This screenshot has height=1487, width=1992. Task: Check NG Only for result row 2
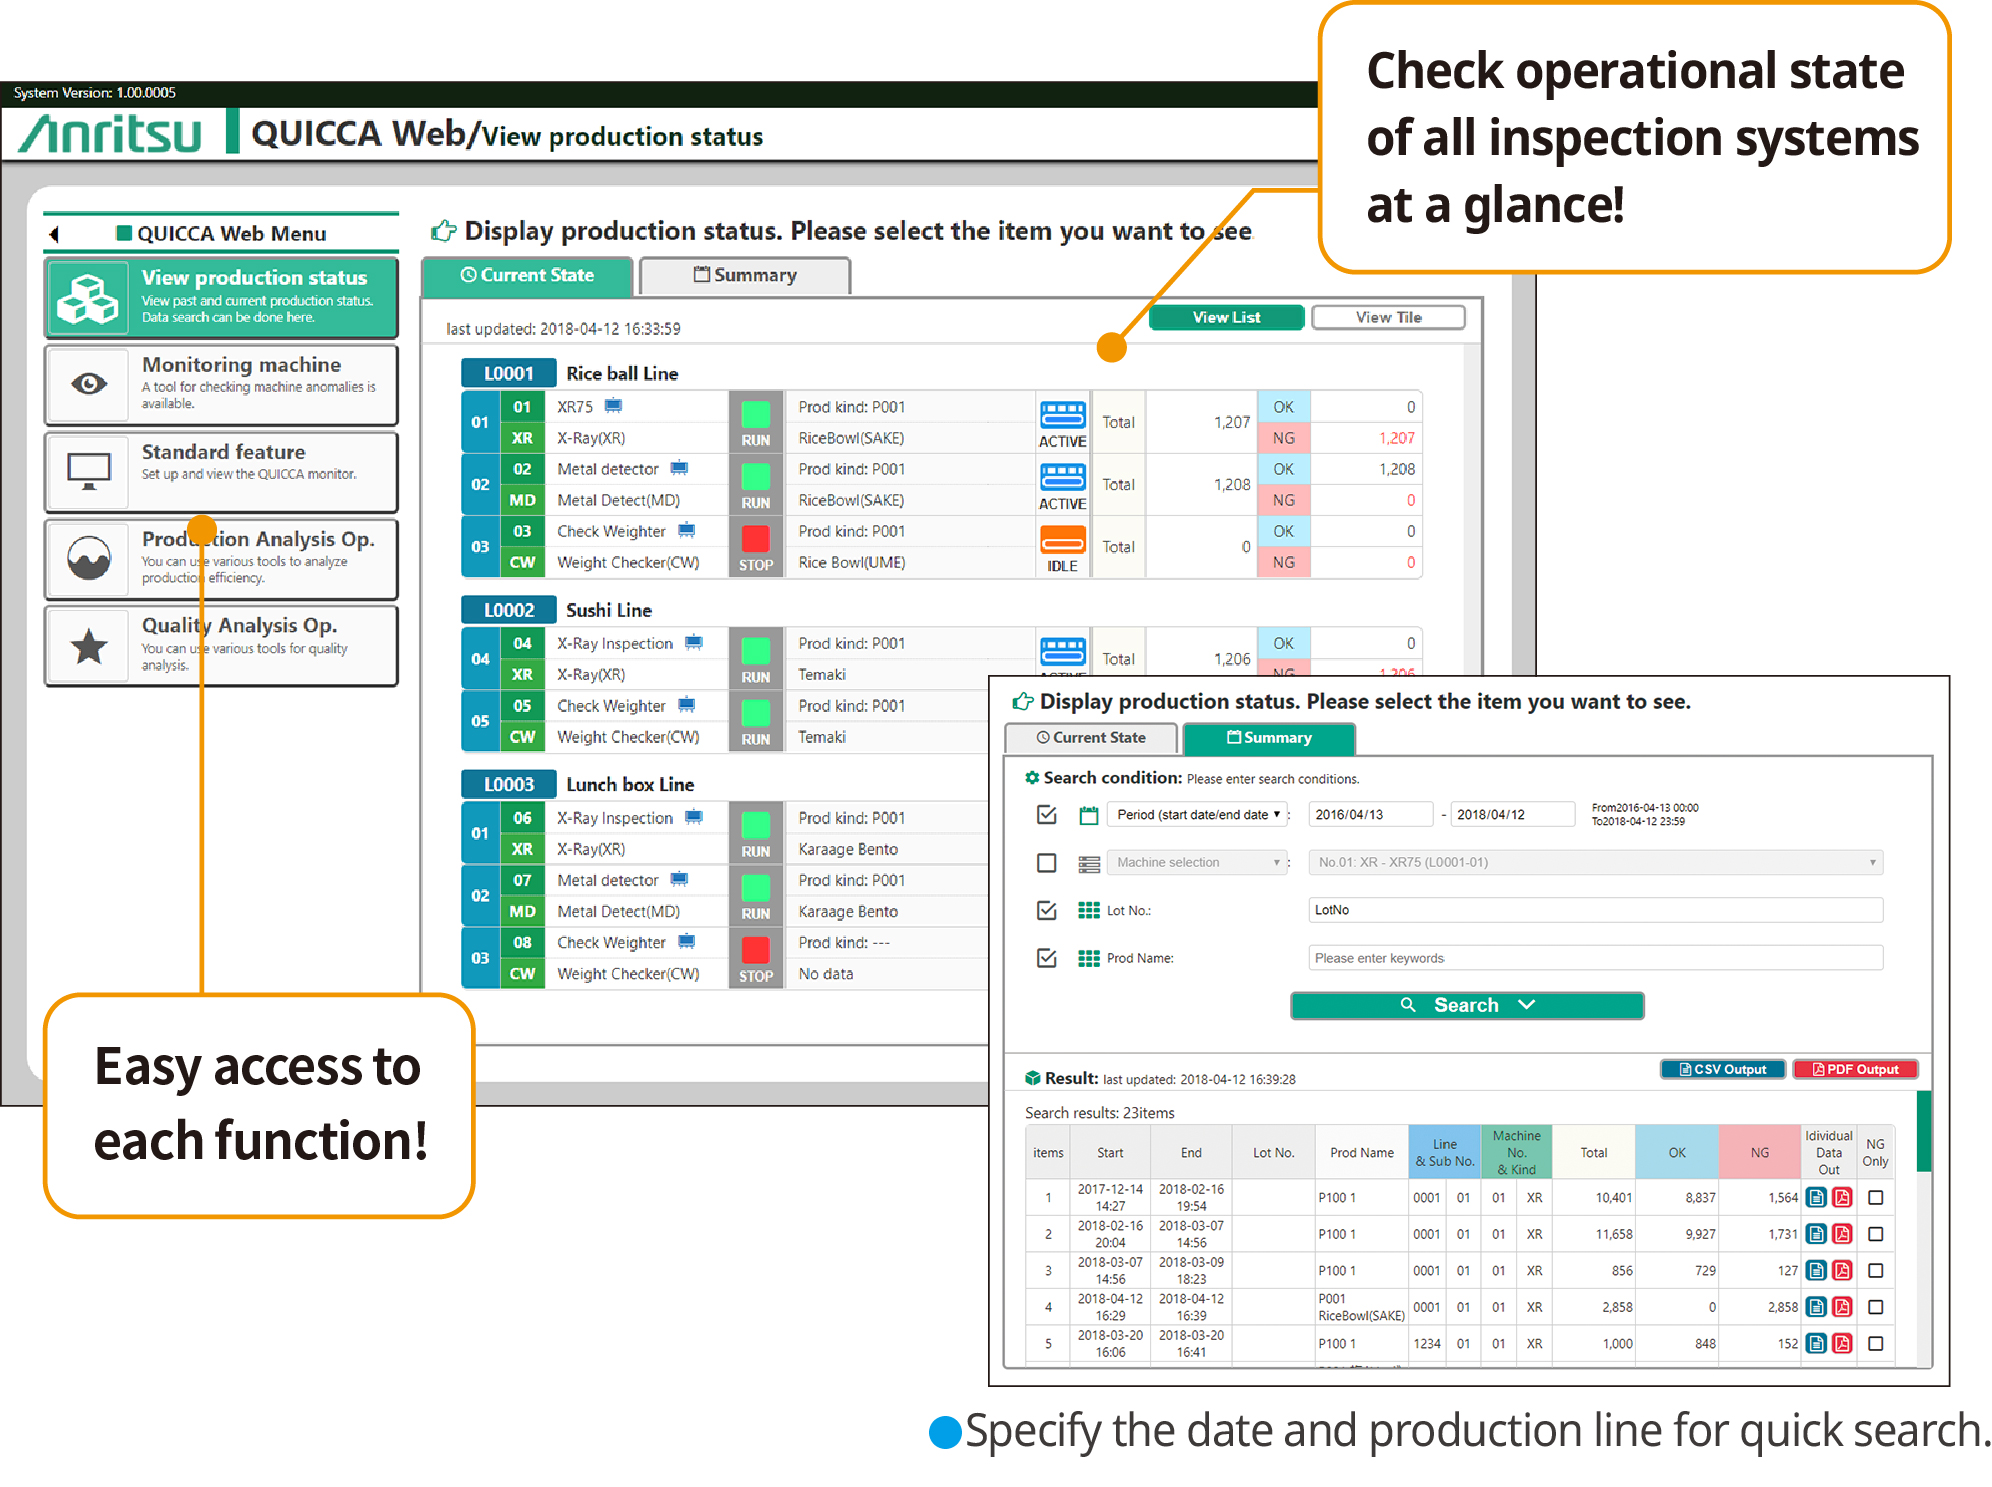tap(1876, 1234)
